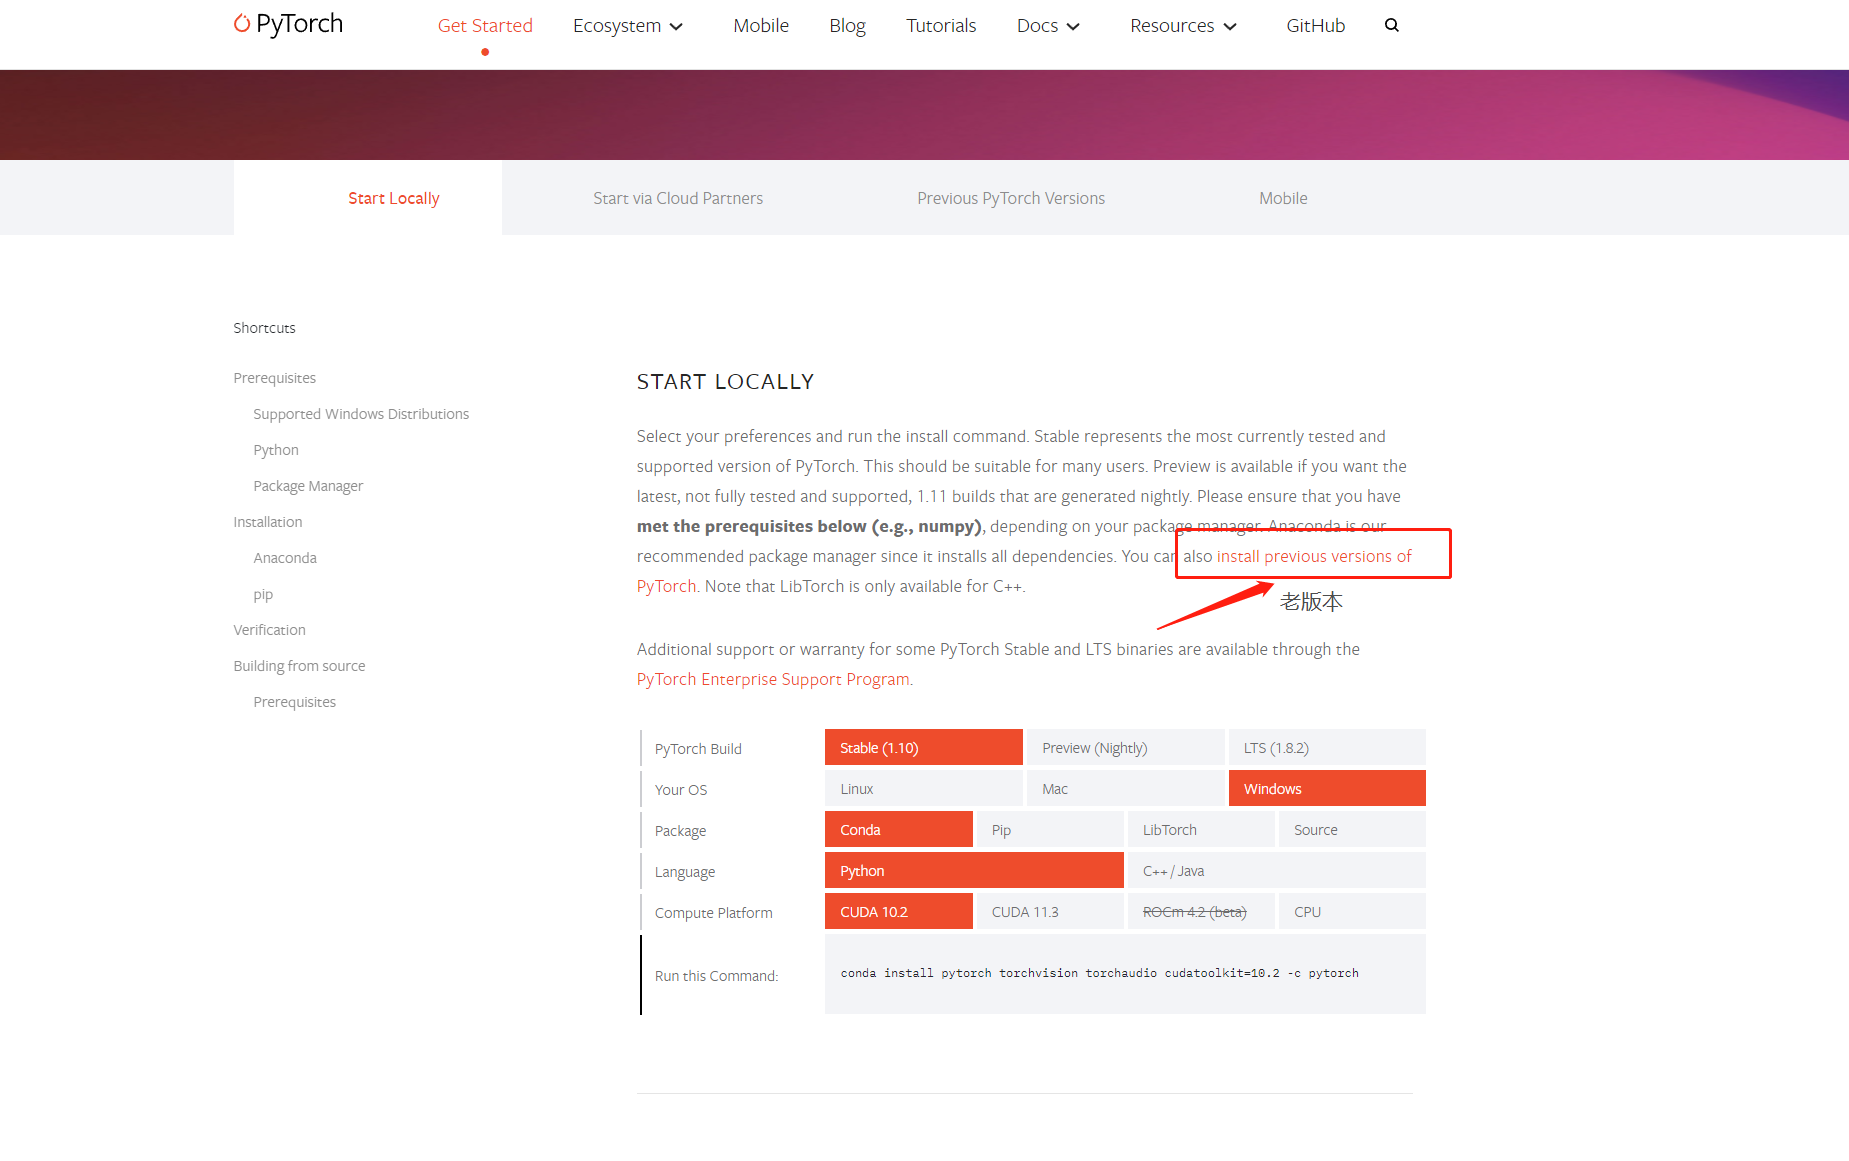Jump to Verification shortcut
1849x1161 pixels.
pyautogui.click(x=269, y=630)
